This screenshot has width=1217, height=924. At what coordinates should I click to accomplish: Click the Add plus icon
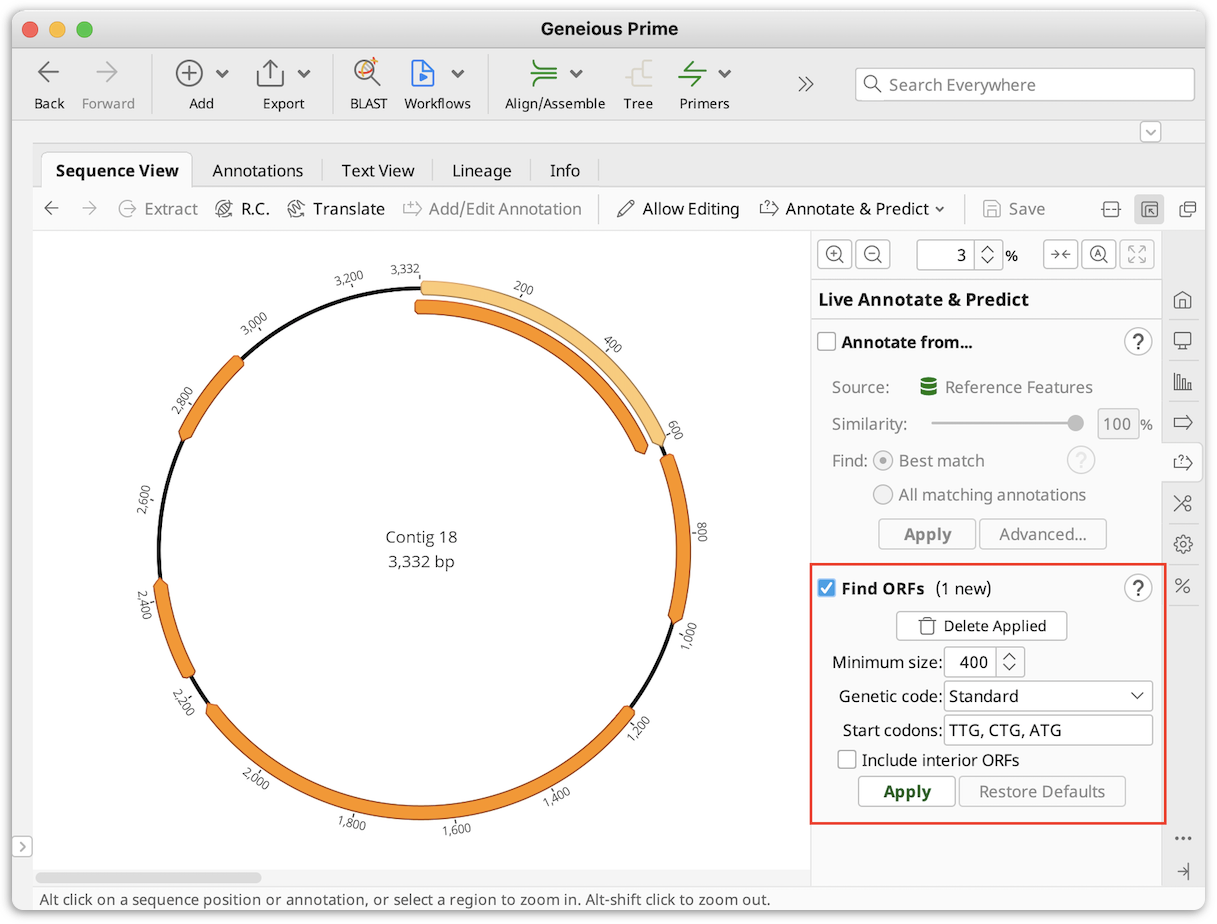pyautogui.click(x=189, y=73)
